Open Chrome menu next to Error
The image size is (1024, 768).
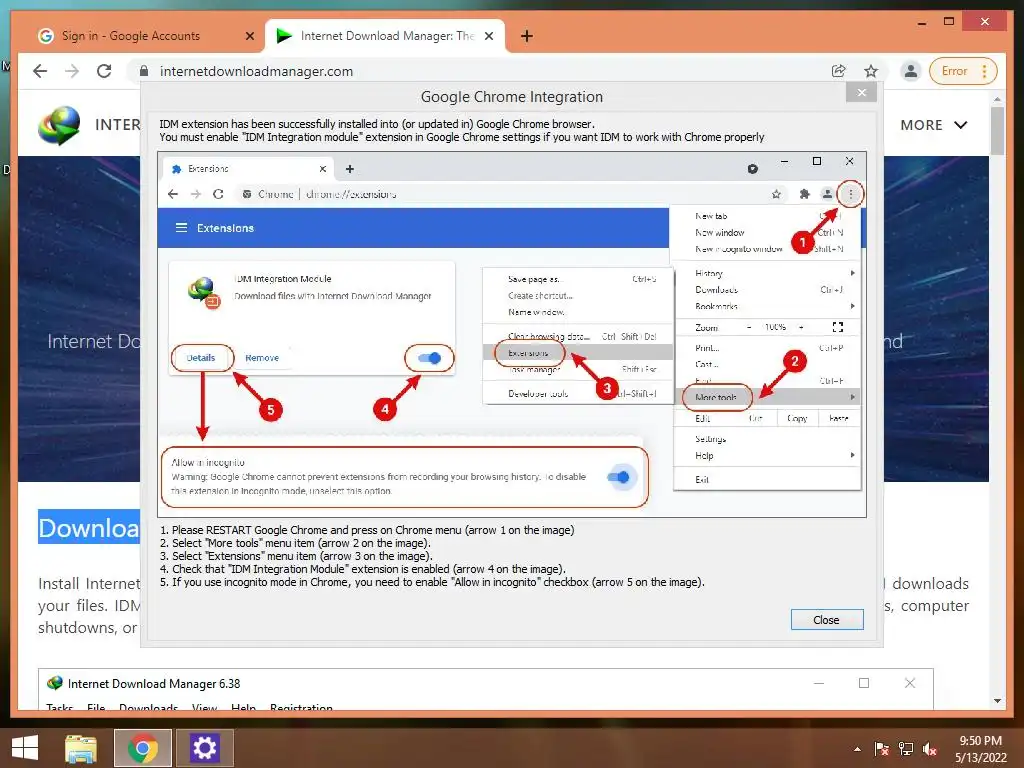coord(985,71)
